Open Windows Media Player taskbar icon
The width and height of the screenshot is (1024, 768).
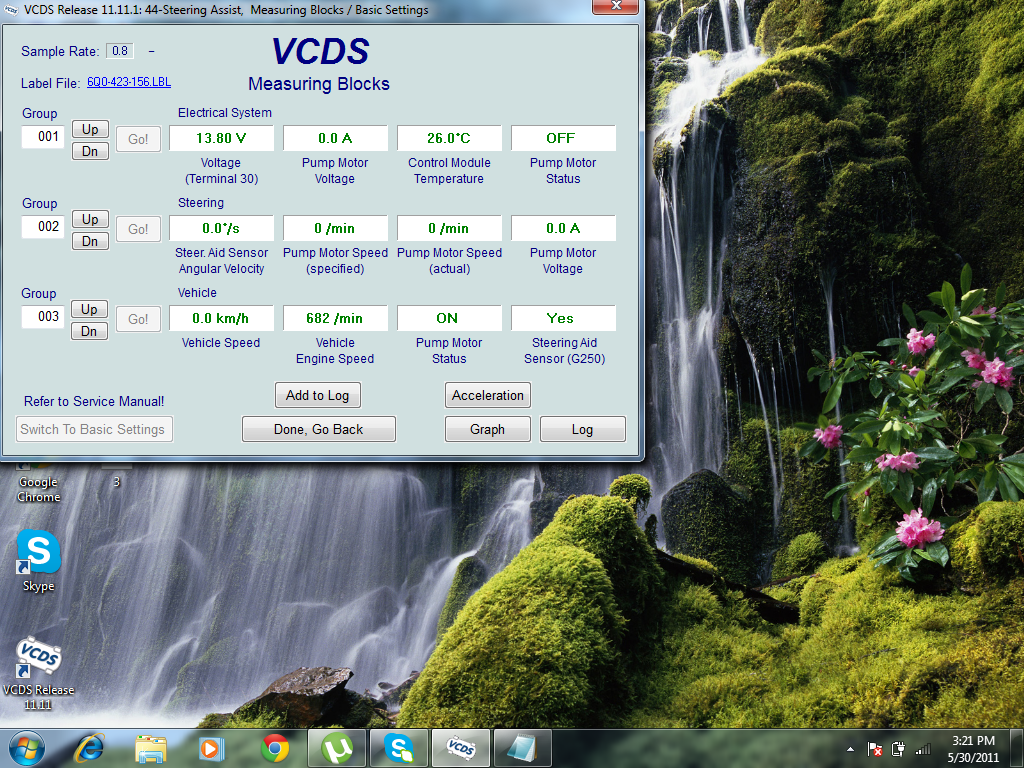[212, 747]
